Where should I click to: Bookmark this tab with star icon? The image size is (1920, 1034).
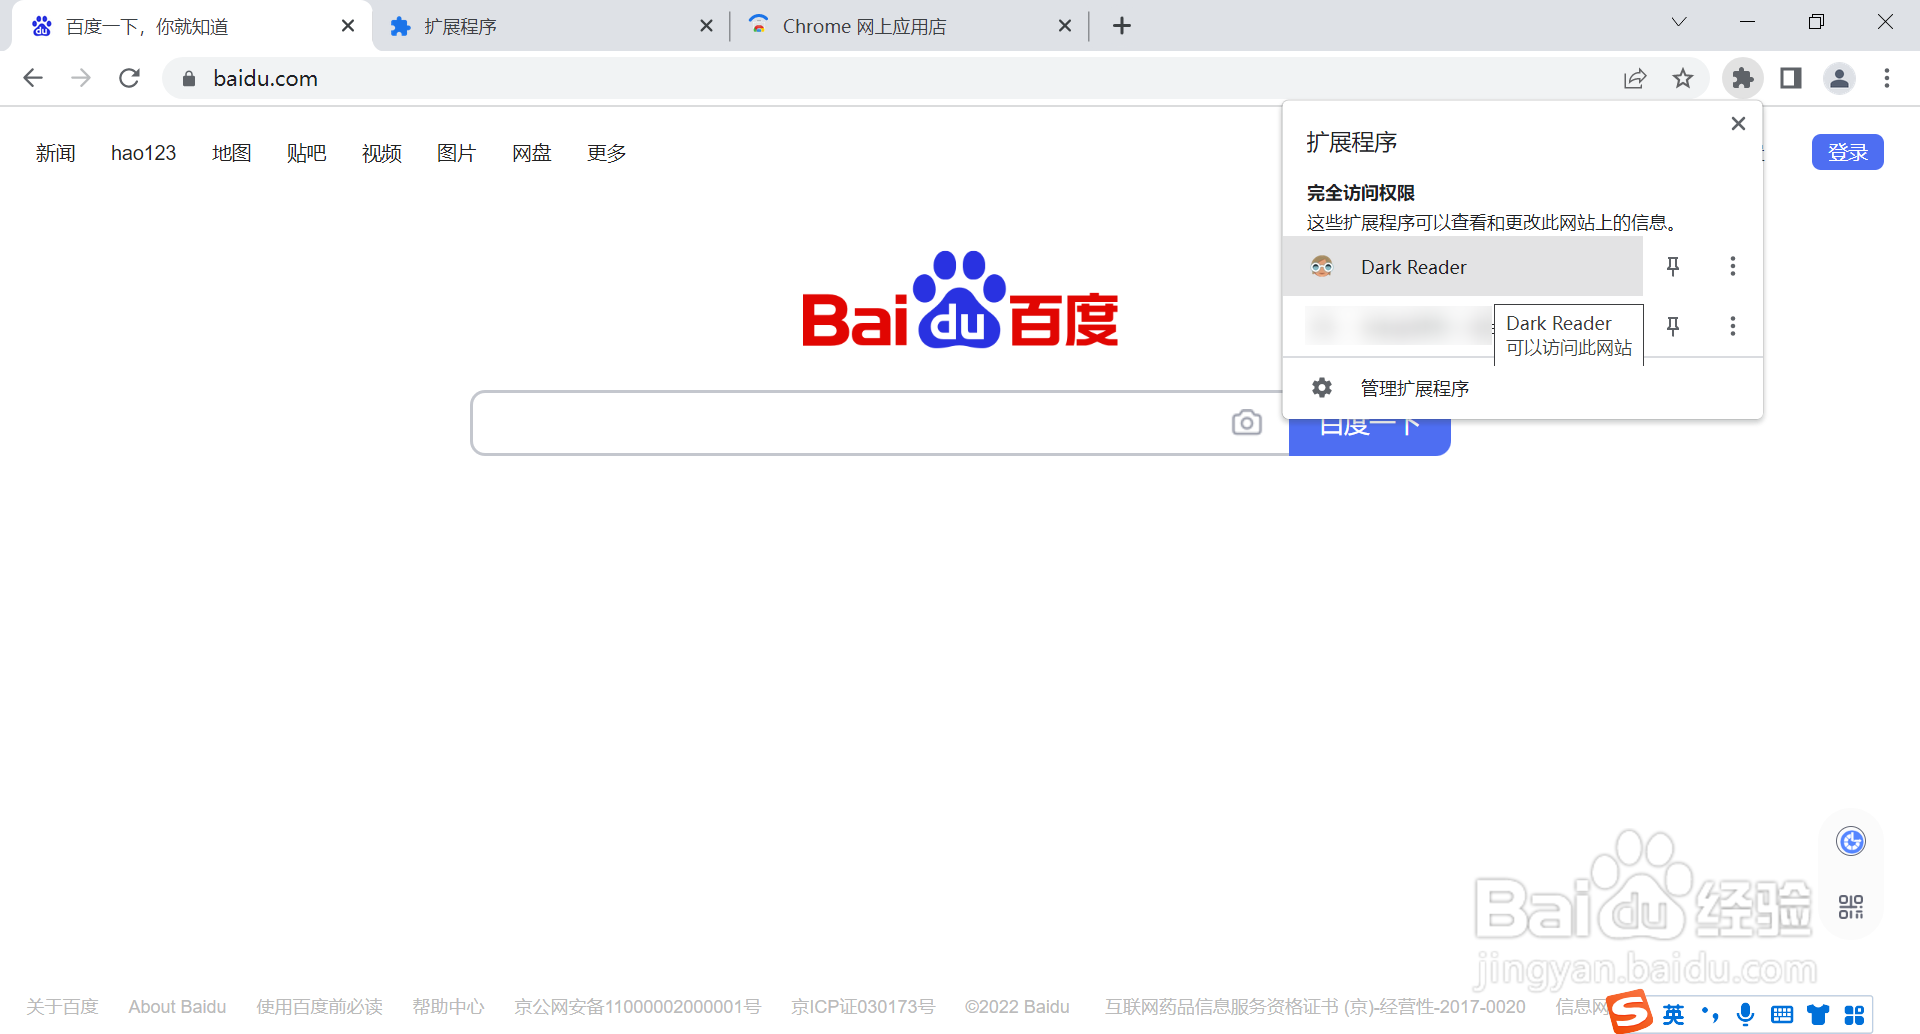pos(1683,78)
